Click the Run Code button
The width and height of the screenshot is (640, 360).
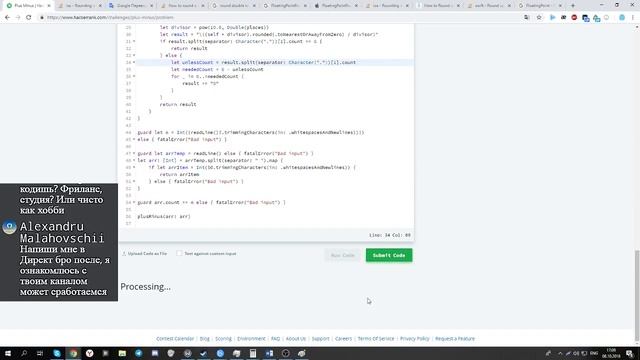342,255
